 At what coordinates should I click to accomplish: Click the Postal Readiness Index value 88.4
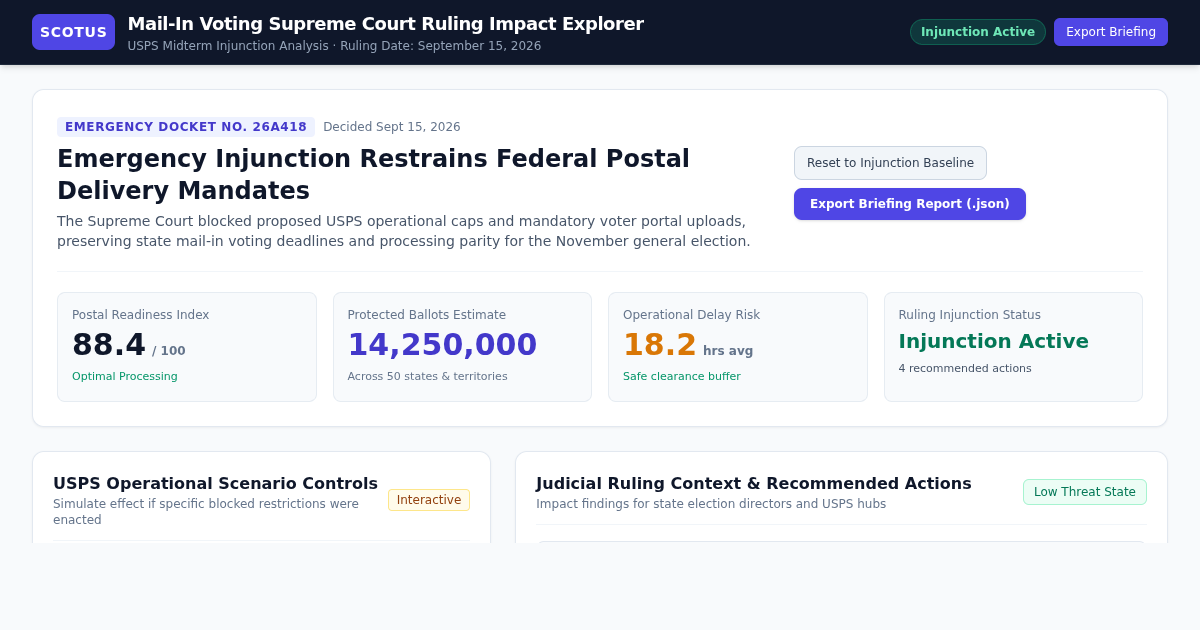click(x=109, y=345)
